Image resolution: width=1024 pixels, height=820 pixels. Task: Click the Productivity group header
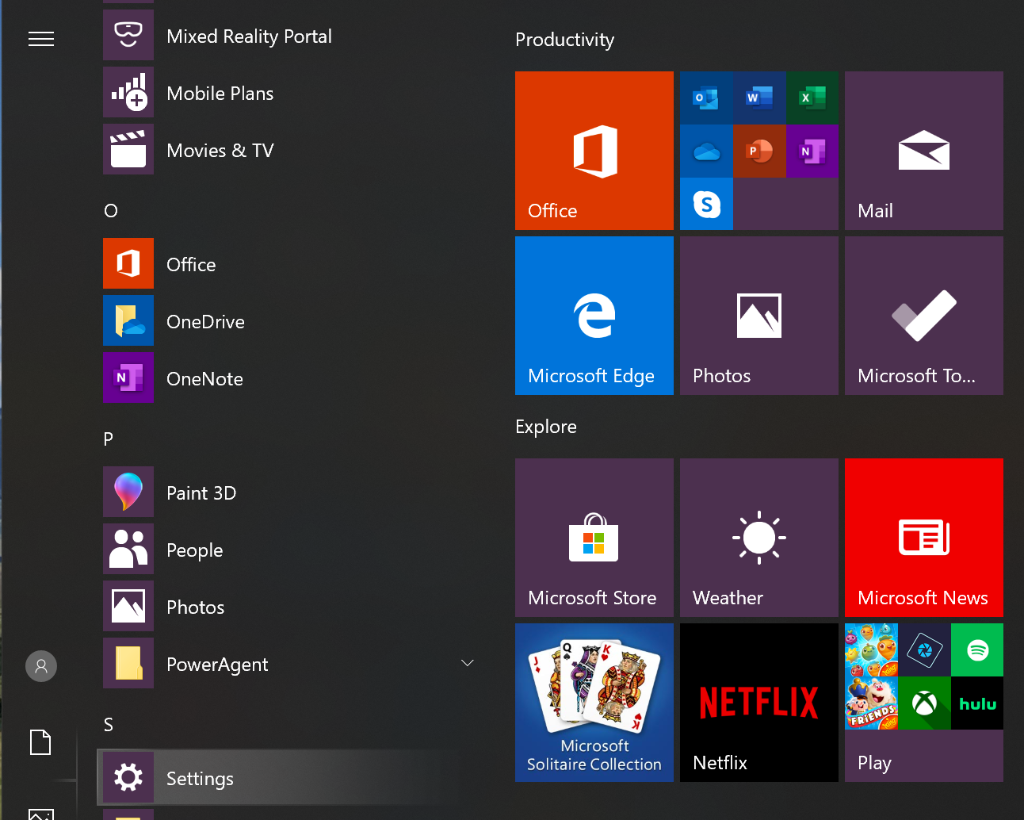565,40
